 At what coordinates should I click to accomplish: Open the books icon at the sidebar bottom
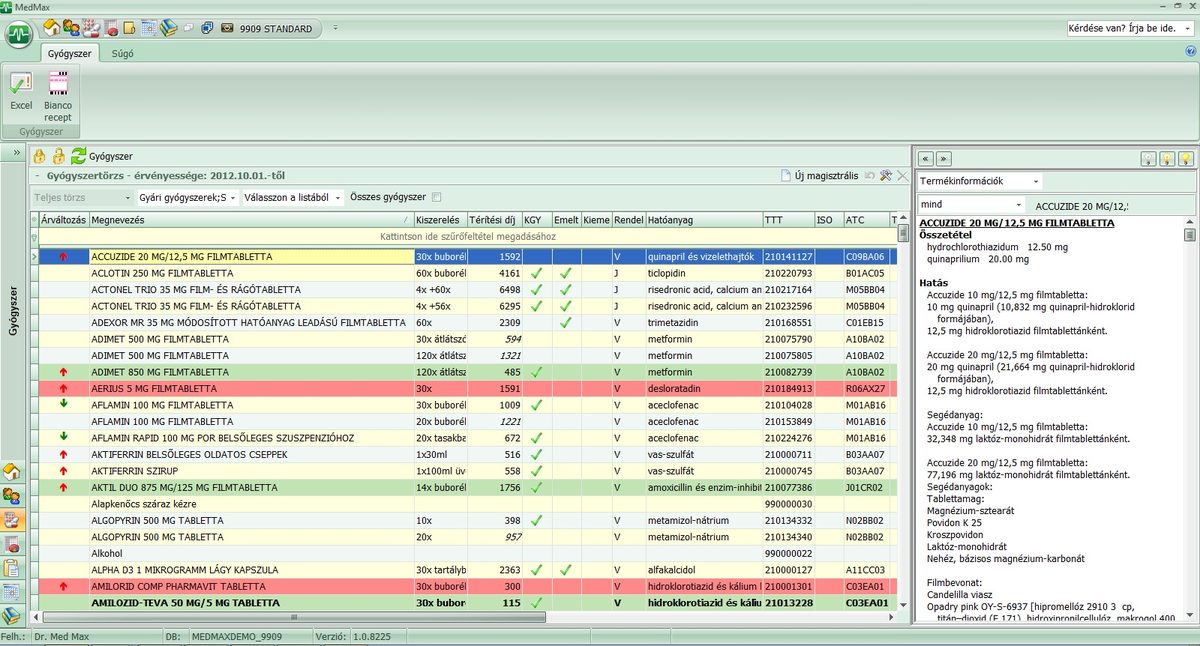pos(12,616)
